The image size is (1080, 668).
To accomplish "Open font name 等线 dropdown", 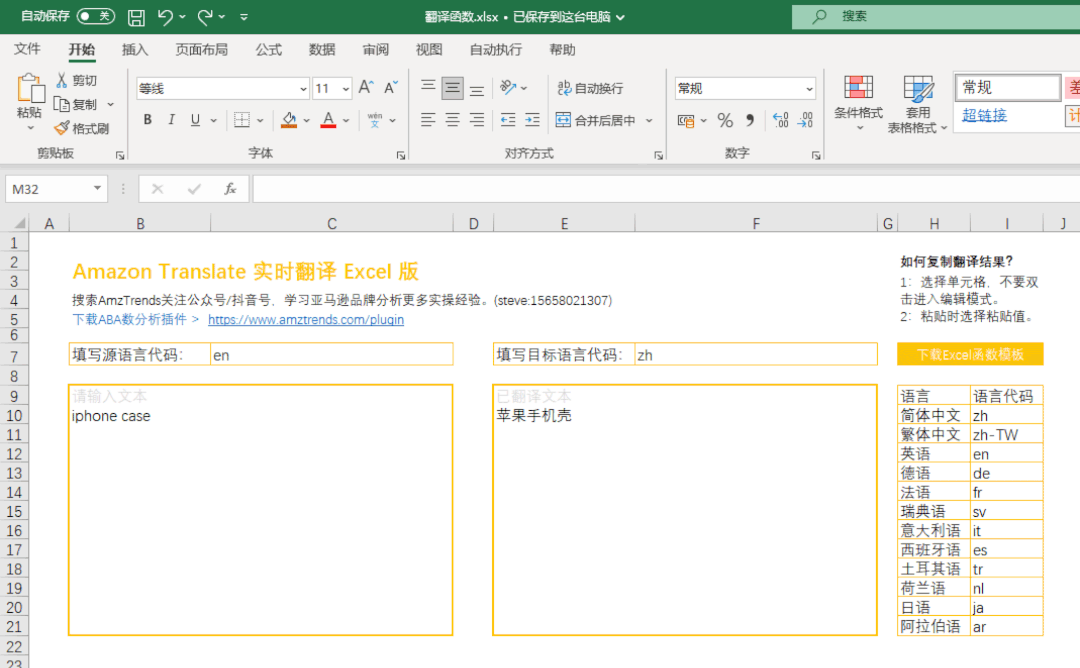I will tap(303, 89).
